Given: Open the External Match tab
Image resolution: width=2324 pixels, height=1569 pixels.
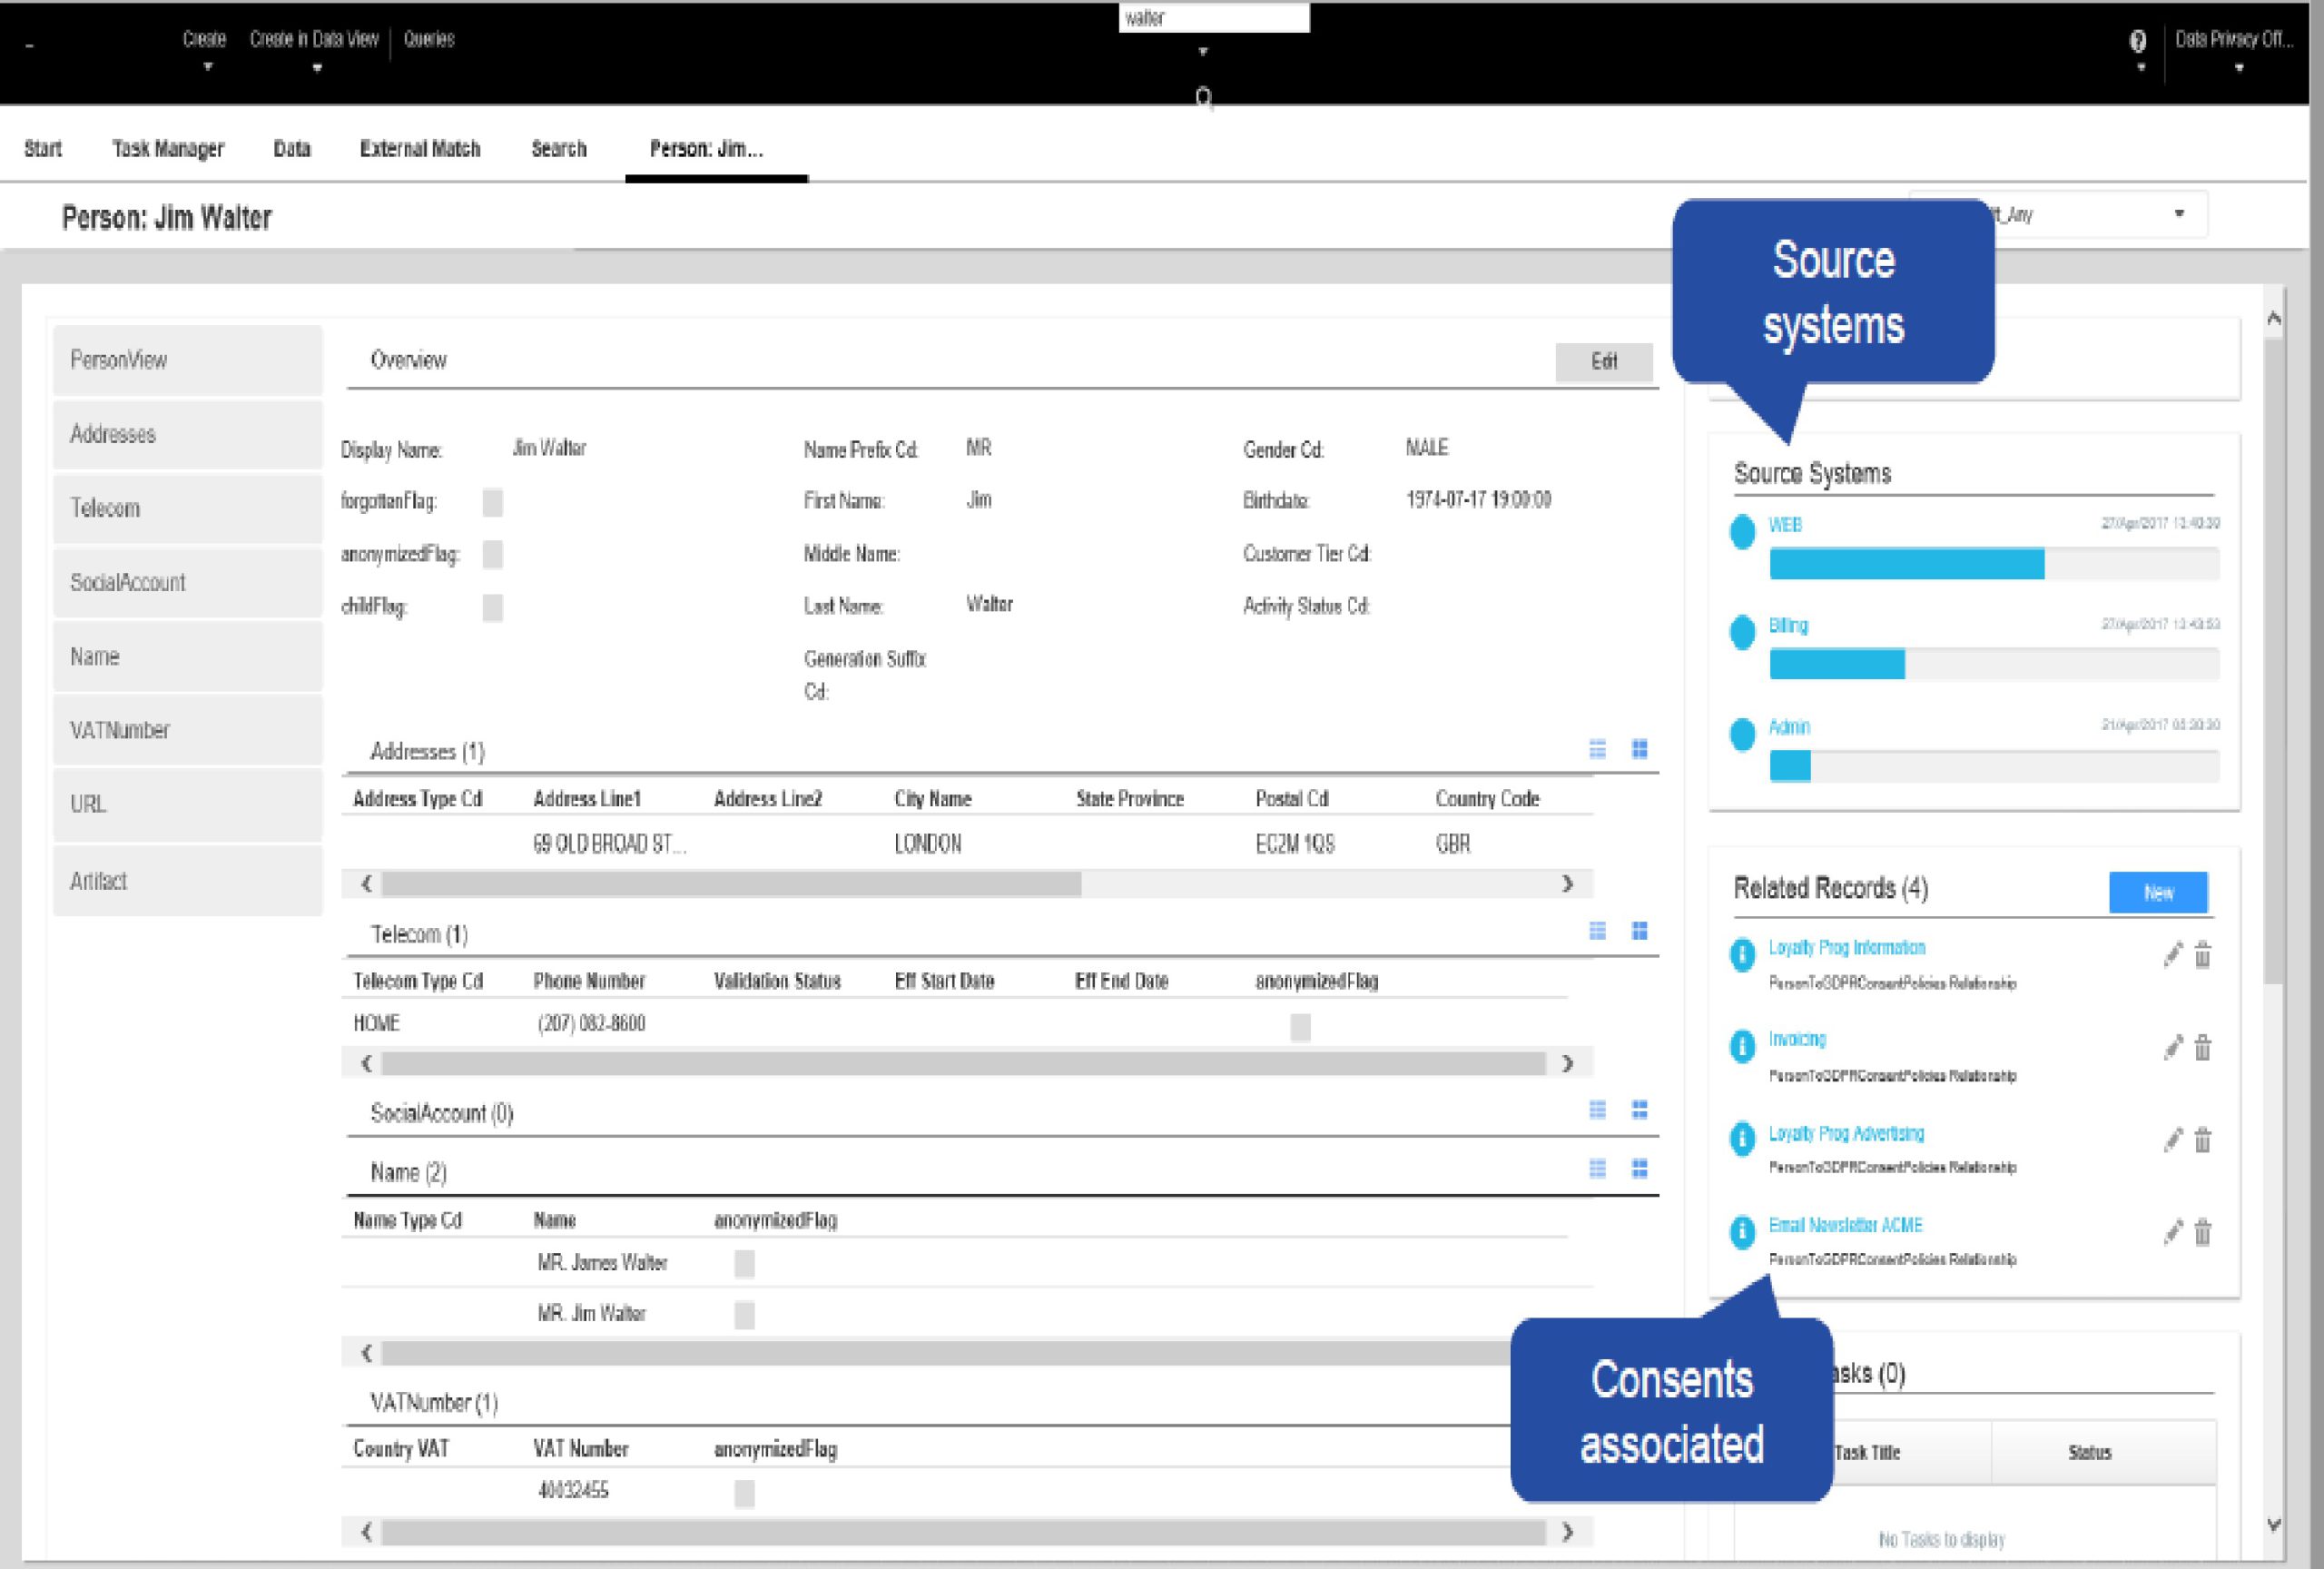Looking at the screenshot, I should 420,149.
